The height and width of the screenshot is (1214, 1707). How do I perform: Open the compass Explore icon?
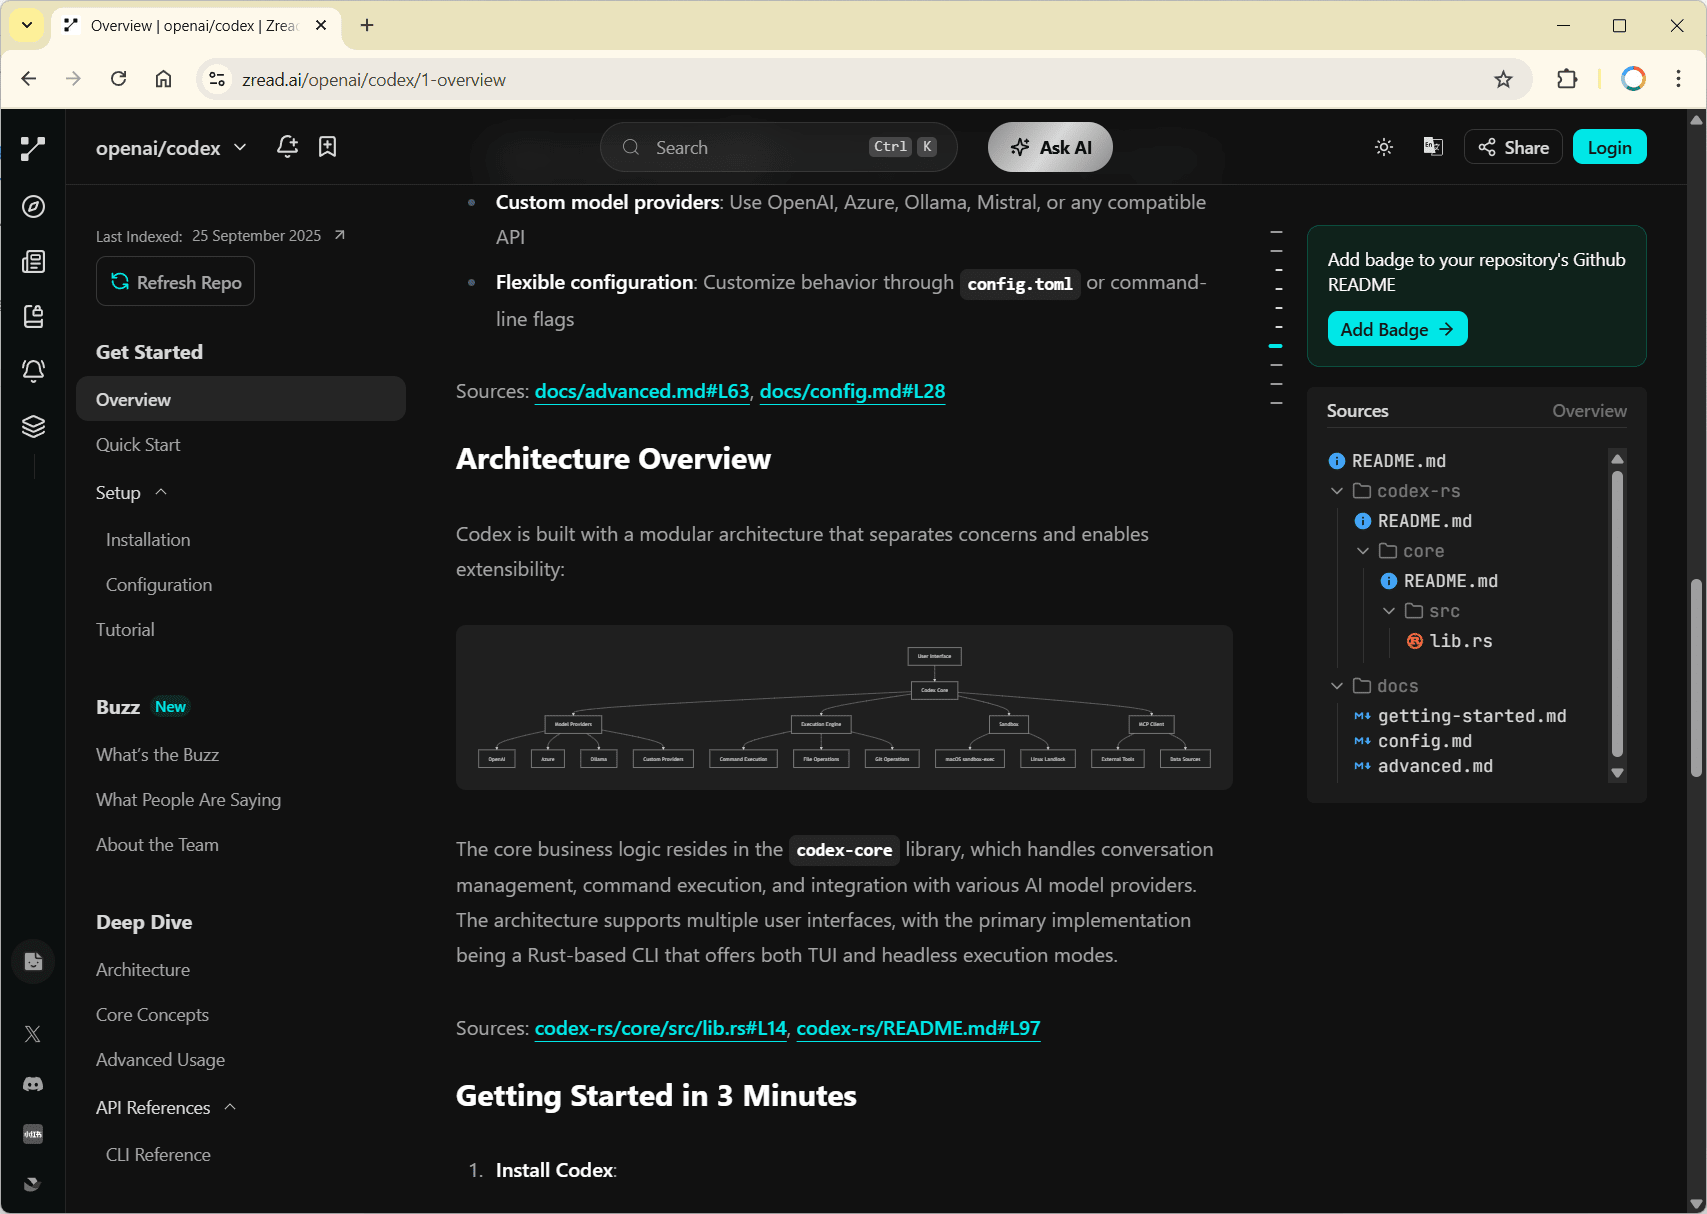33,206
